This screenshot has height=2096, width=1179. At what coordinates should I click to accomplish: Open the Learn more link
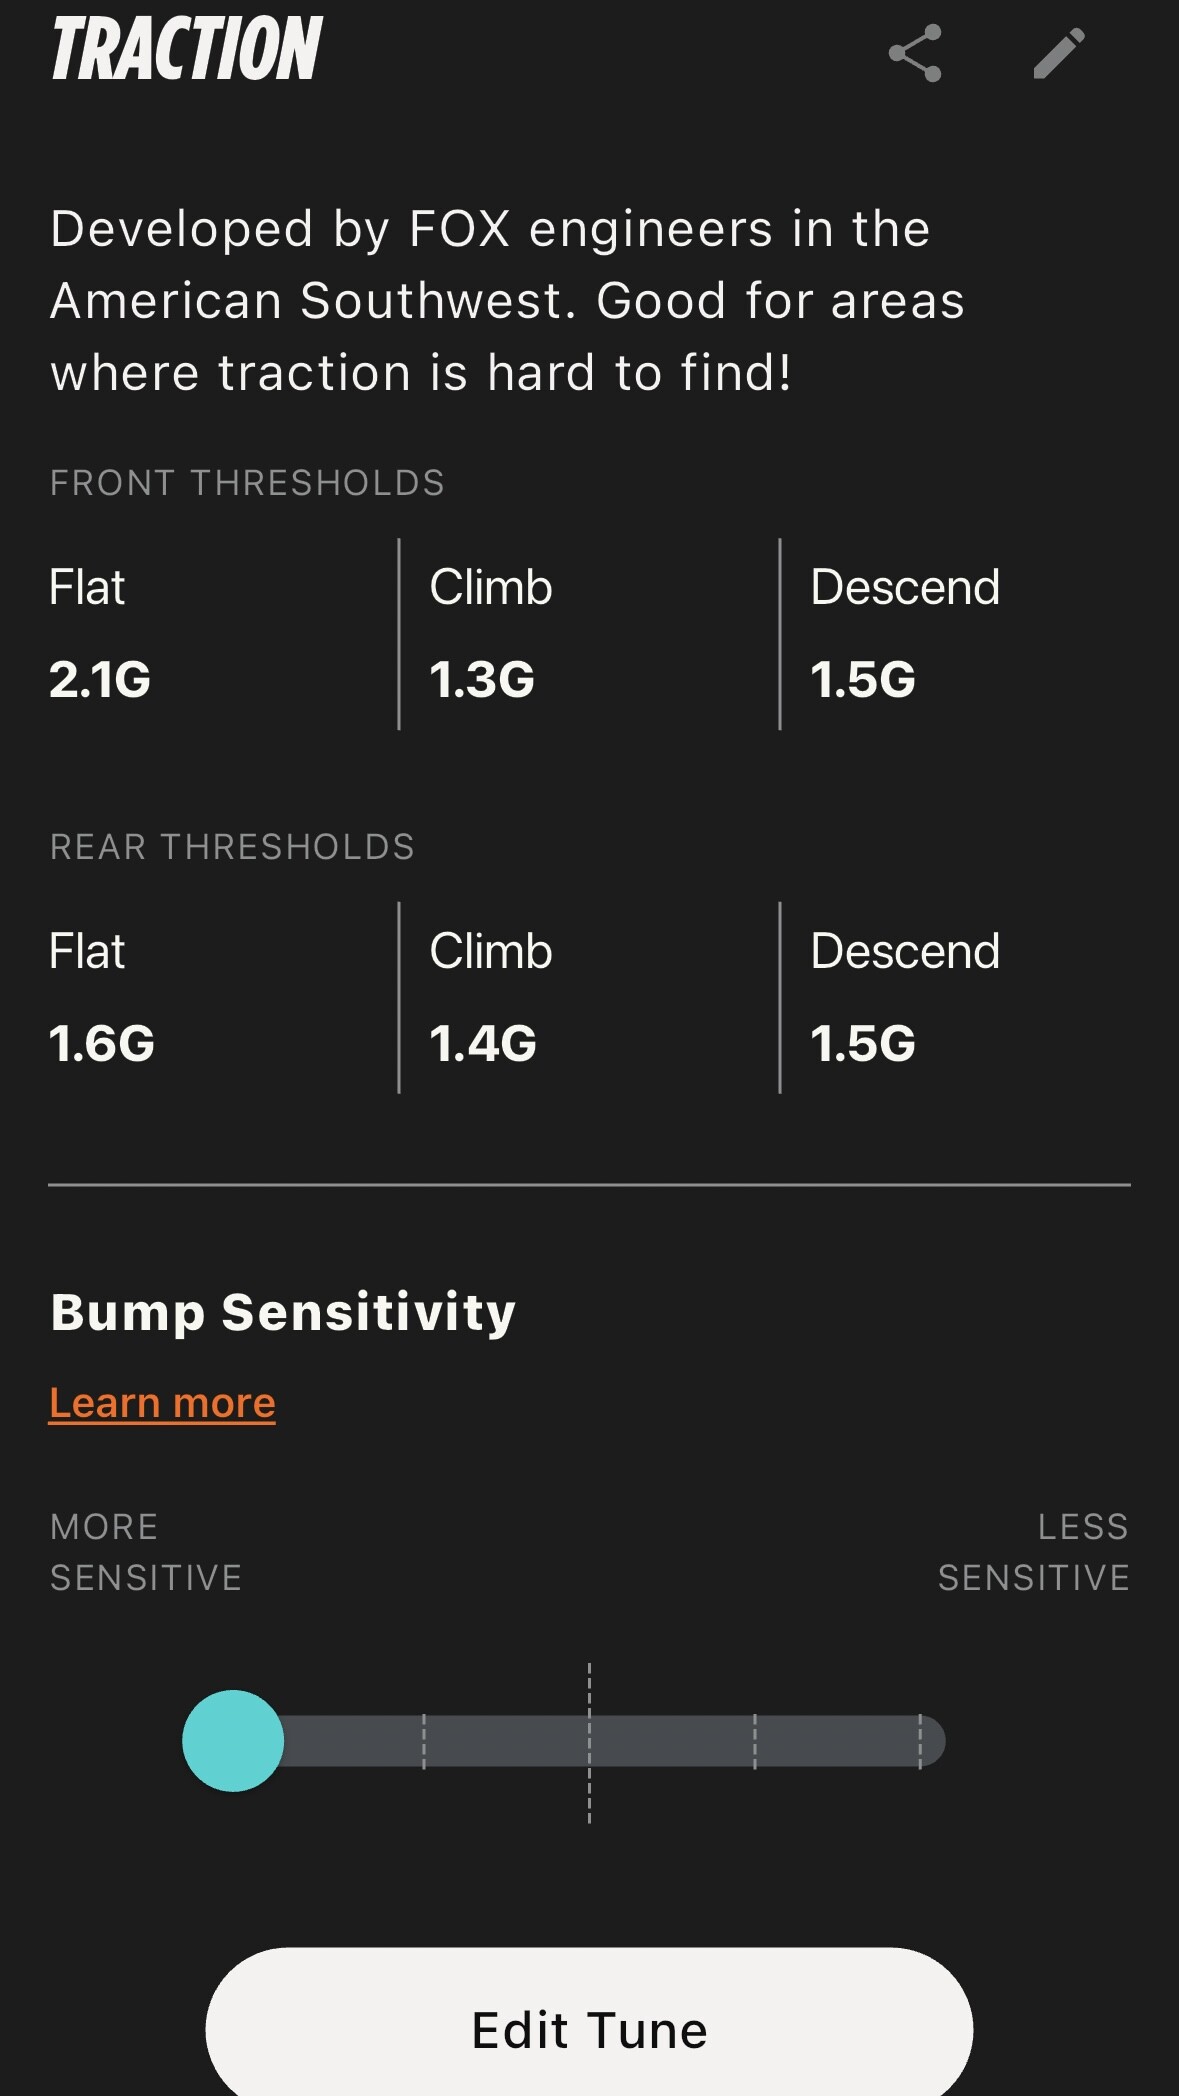tap(162, 1403)
